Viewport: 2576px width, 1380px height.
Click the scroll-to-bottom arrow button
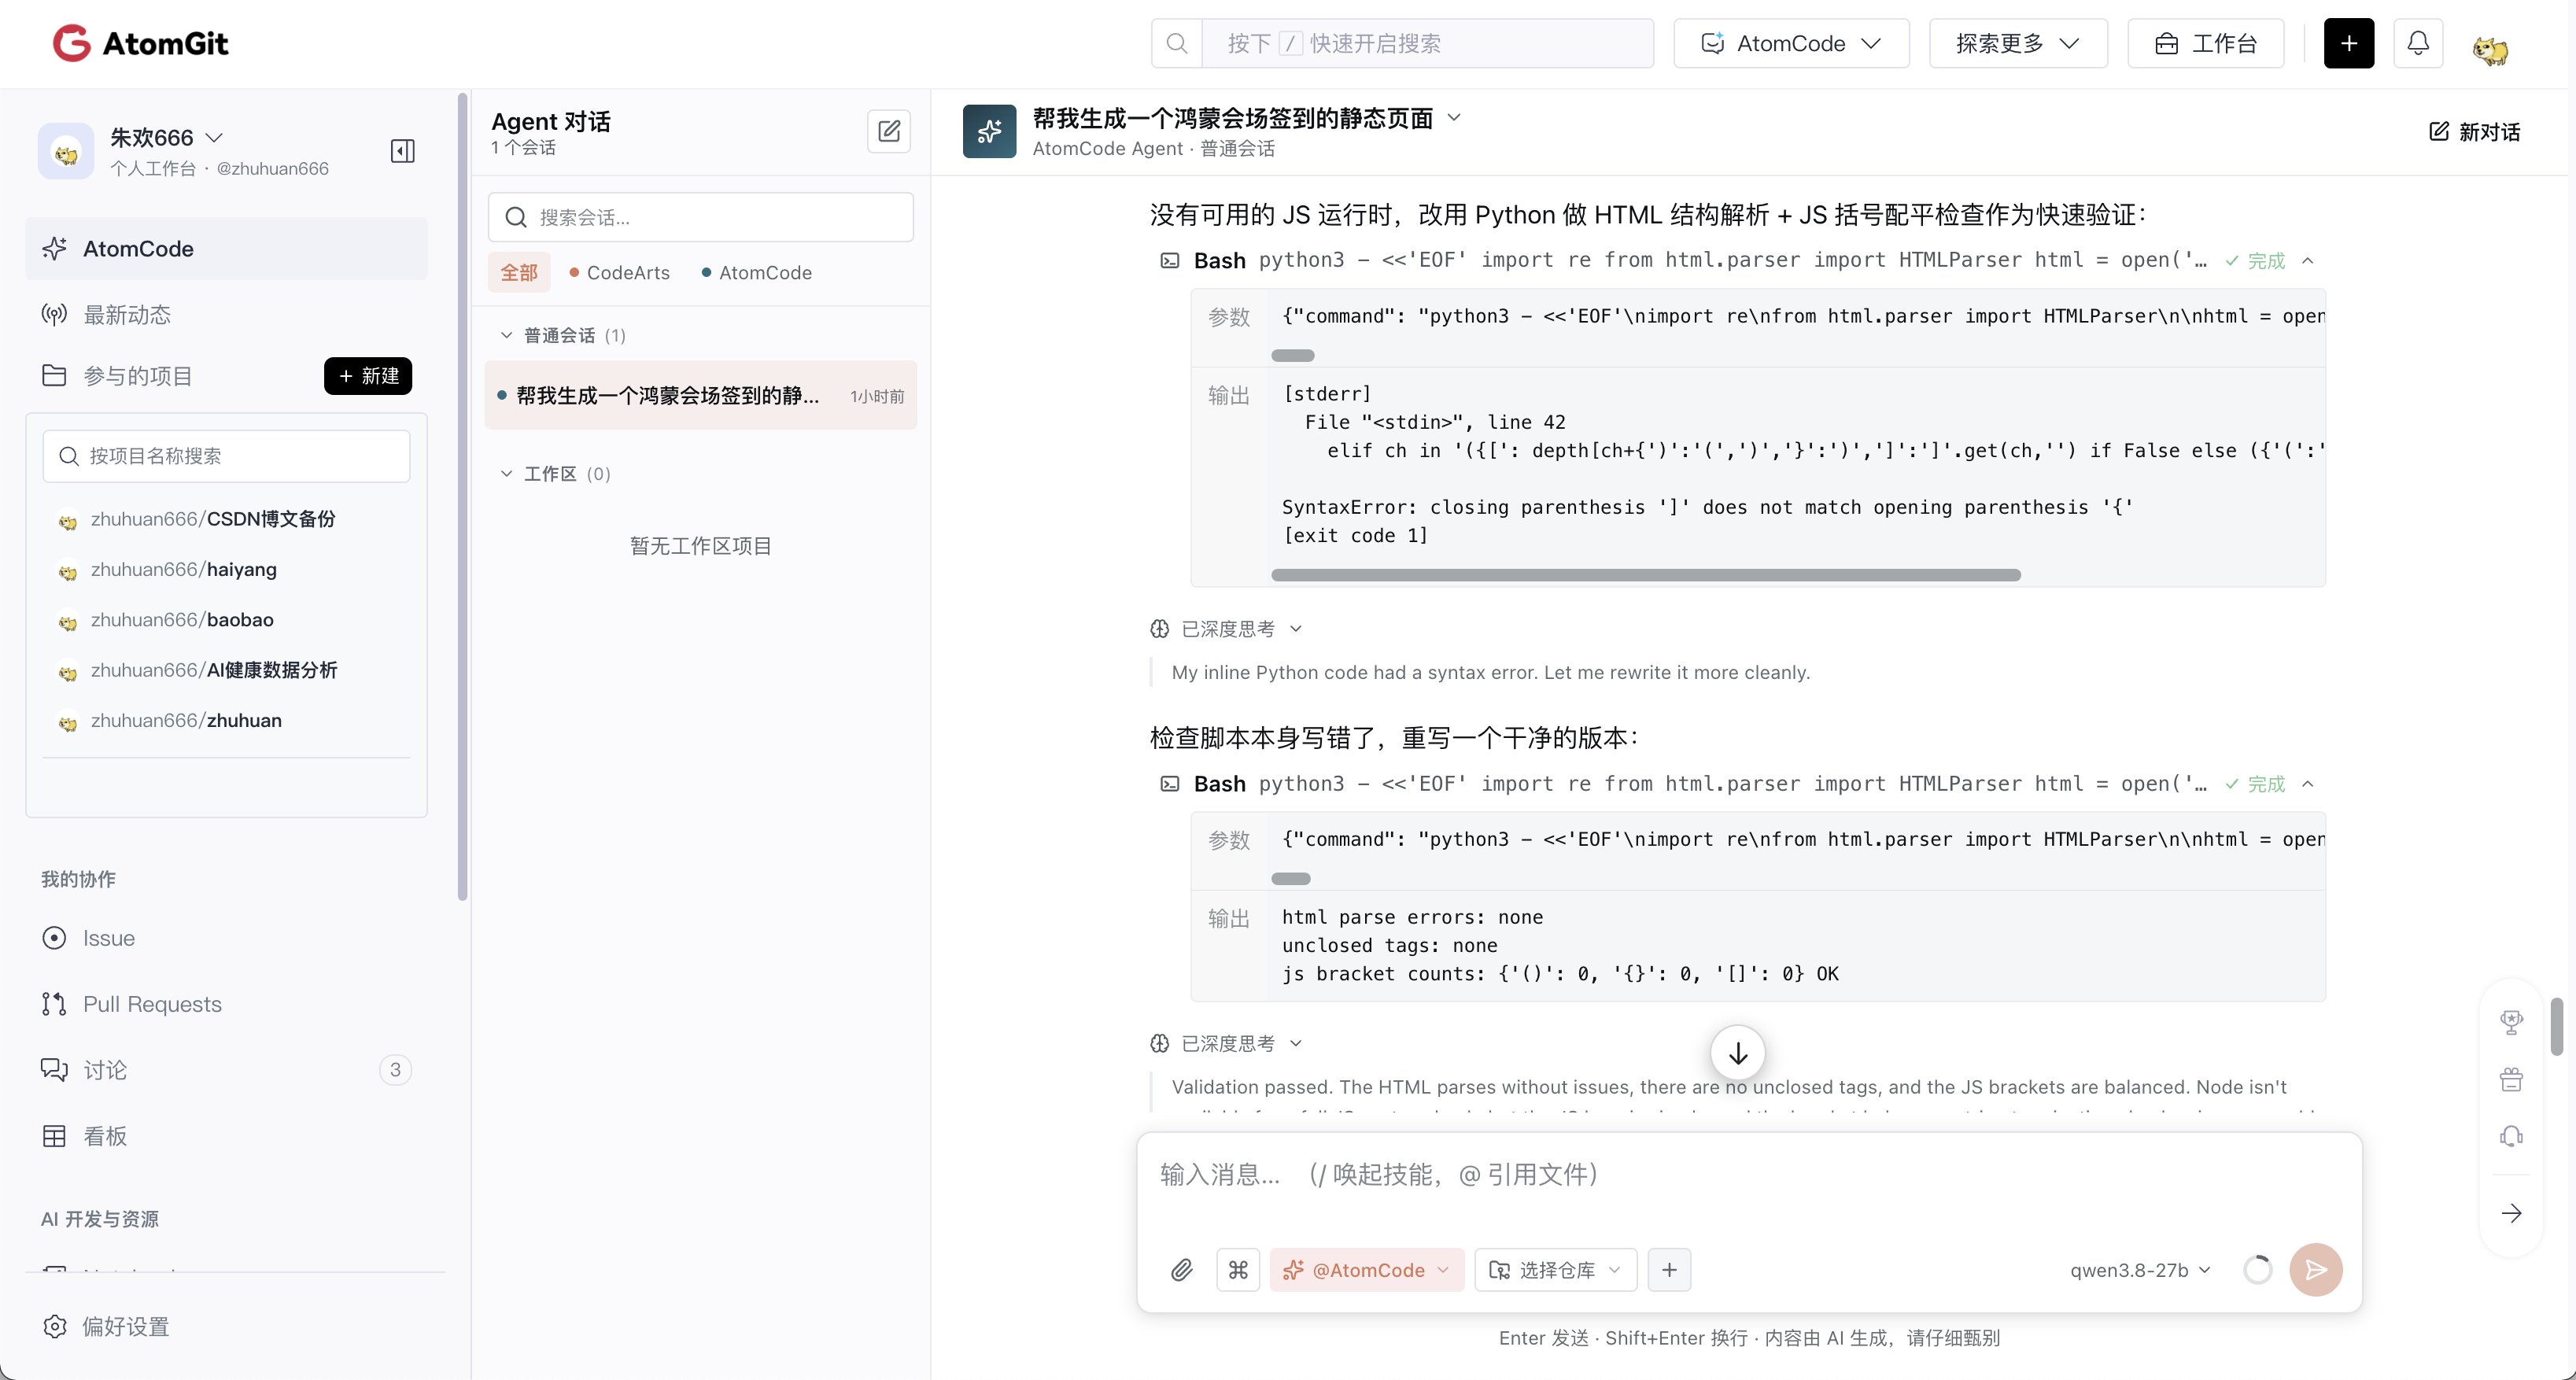(1738, 1053)
